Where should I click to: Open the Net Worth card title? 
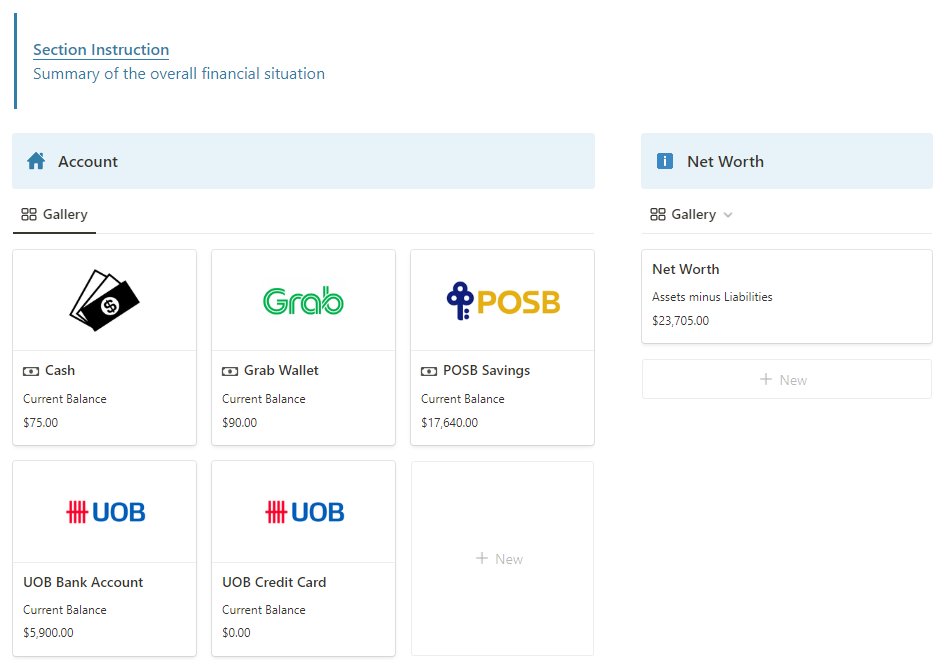coord(686,269)
